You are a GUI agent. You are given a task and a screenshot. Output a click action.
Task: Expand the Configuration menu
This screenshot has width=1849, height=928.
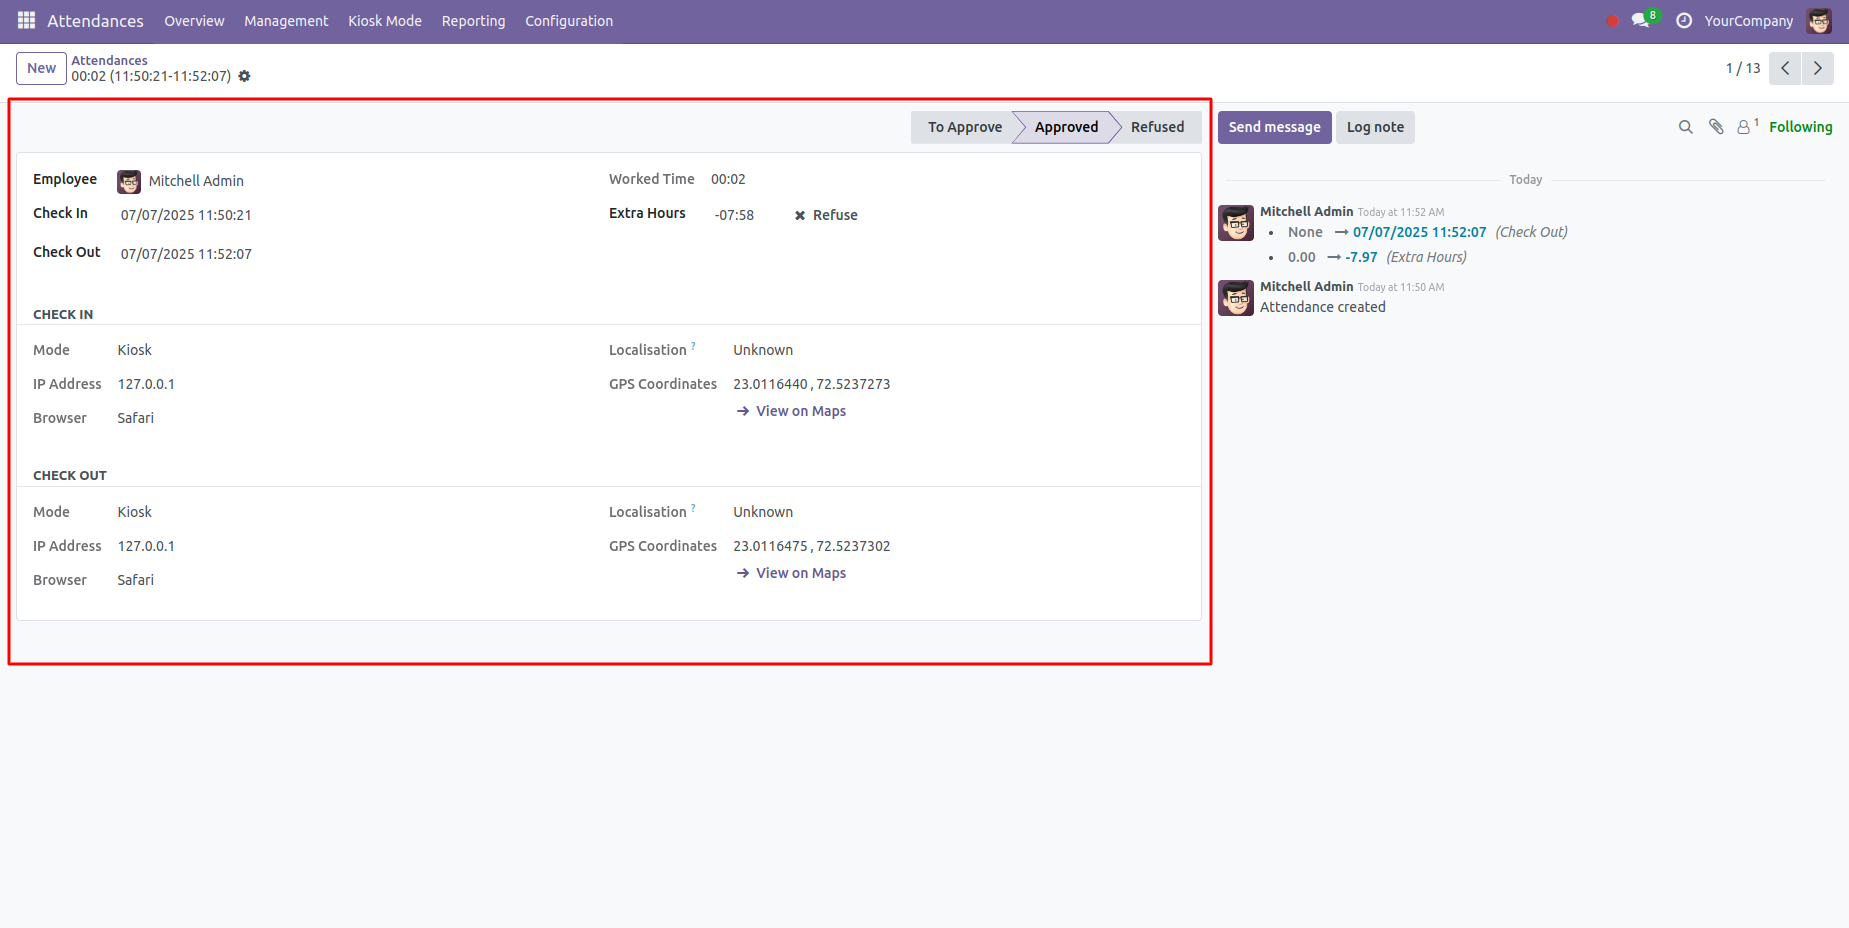569,21
